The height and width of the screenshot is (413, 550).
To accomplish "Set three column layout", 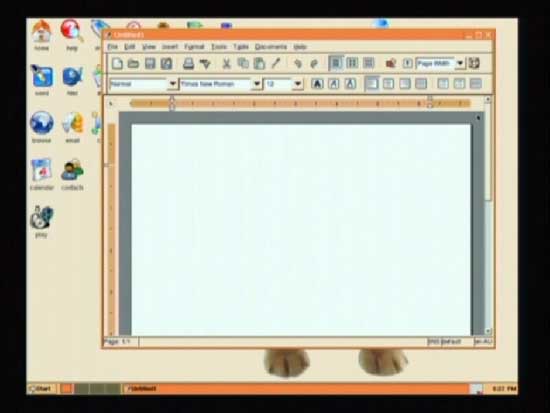I will (368, 64).
